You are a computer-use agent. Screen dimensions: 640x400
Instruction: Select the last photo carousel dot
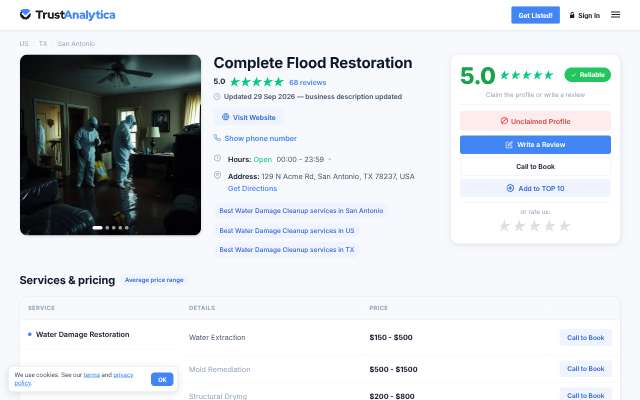tap(127, 228)
